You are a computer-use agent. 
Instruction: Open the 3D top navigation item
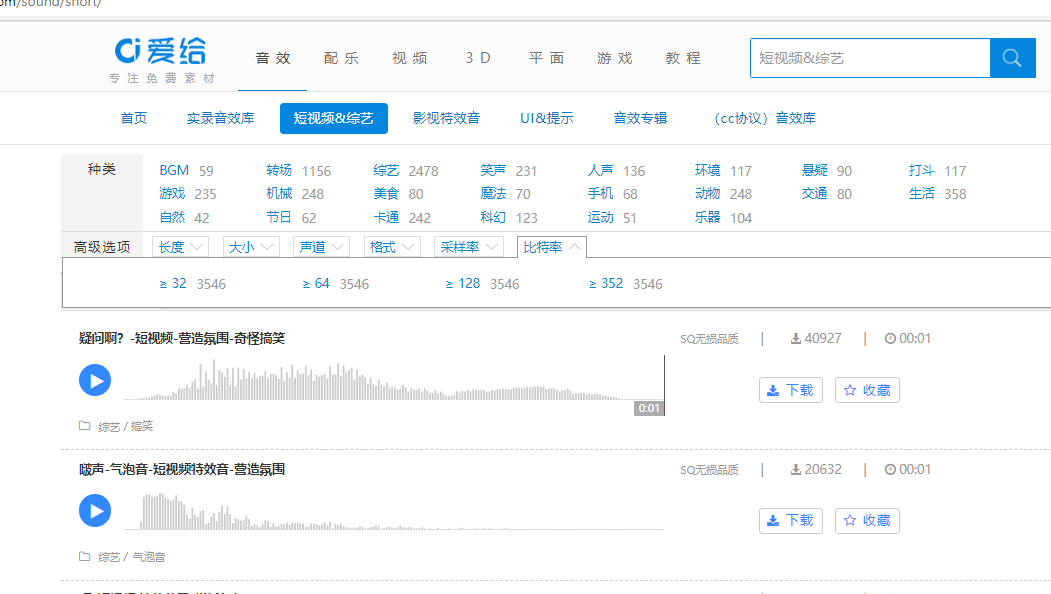478,58
